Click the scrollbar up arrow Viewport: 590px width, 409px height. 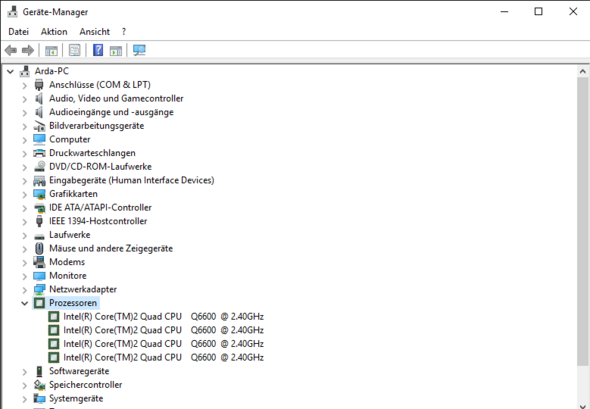(582, 71)
